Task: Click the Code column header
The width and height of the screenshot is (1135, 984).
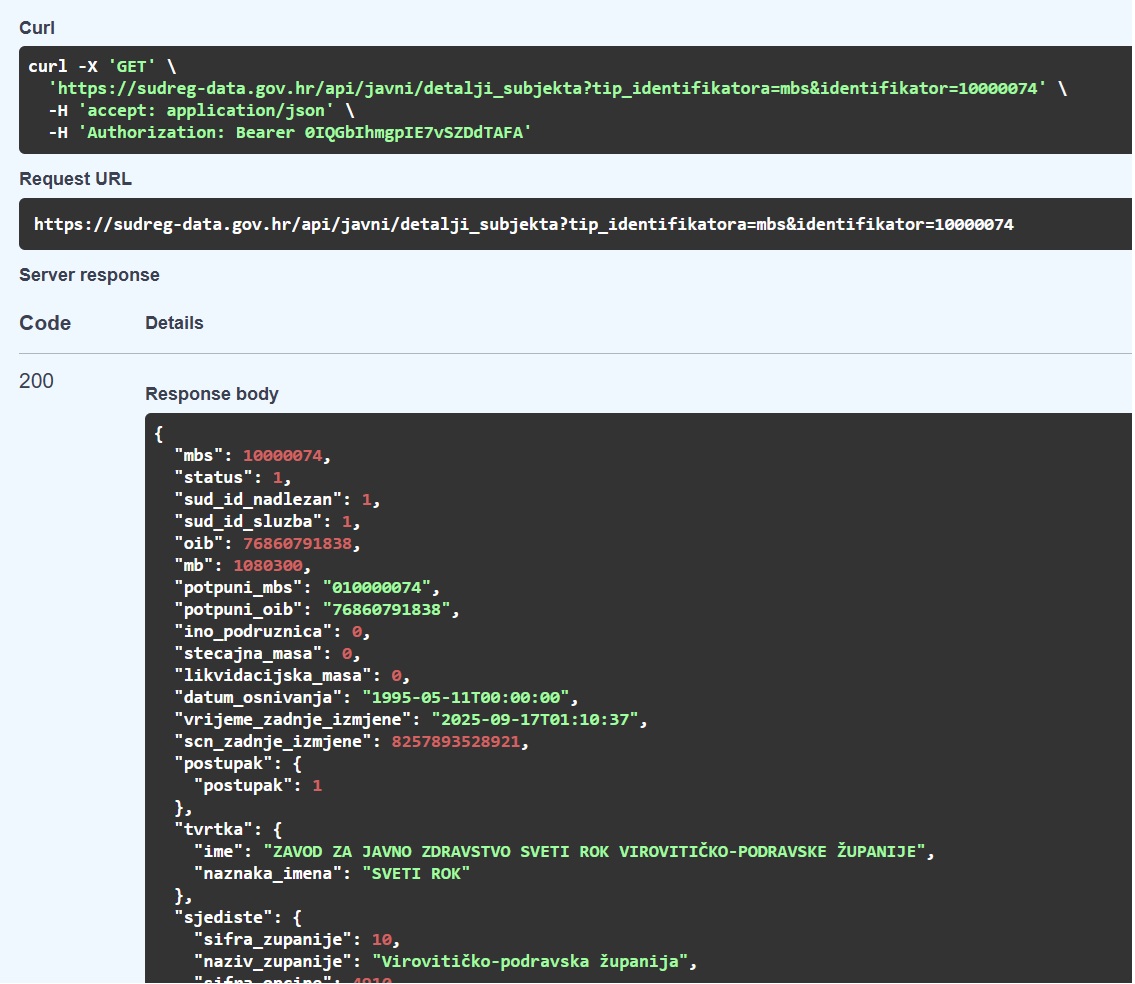Action: point(45,323)
